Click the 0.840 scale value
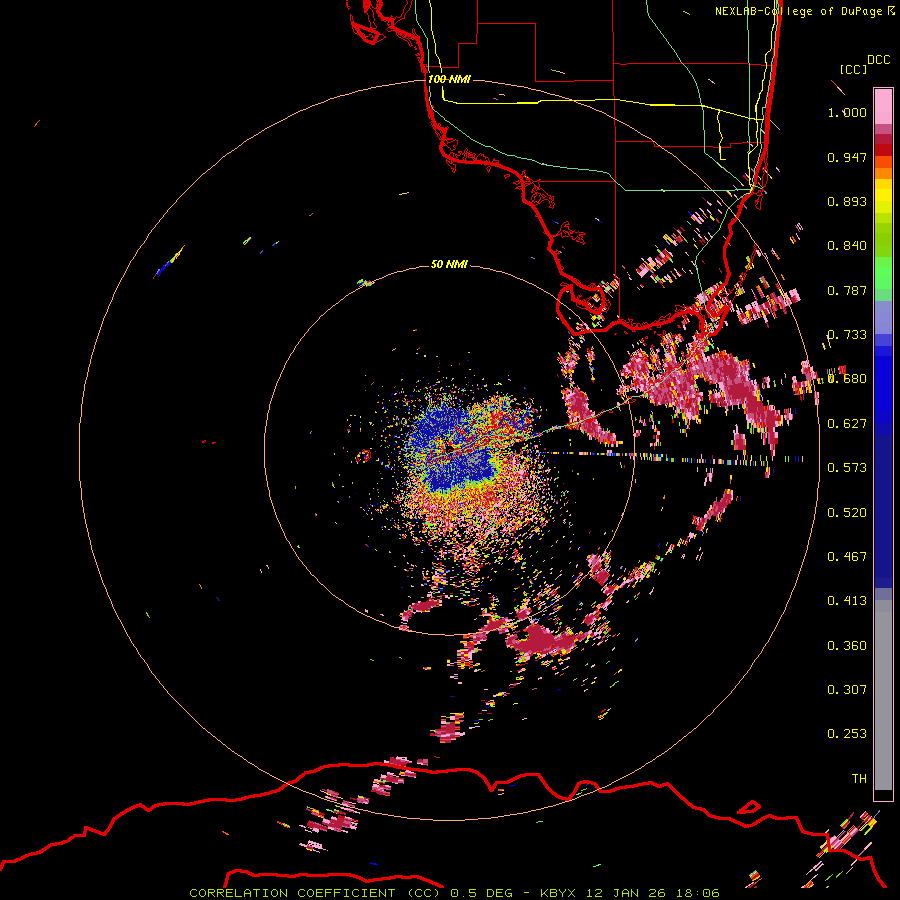Viewport: 900px width, 900px height. (x=847, y=246)
